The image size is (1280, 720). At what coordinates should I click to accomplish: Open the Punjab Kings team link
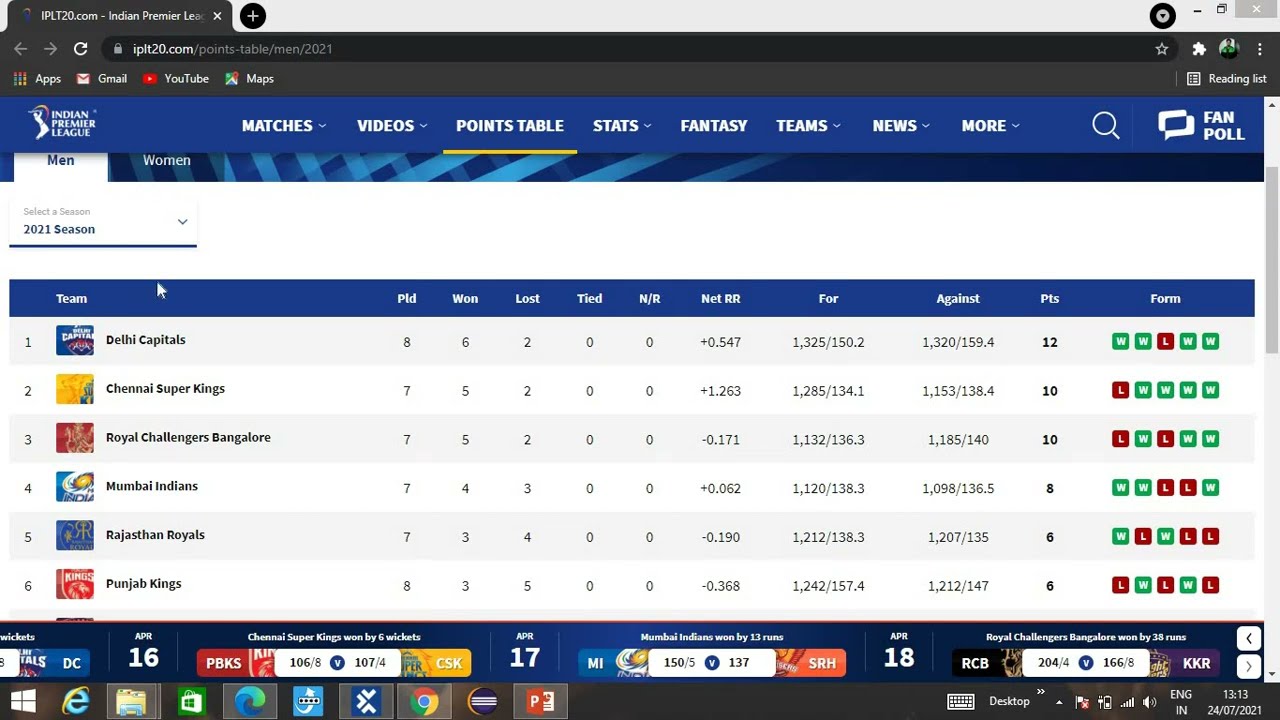pos(144,584)
